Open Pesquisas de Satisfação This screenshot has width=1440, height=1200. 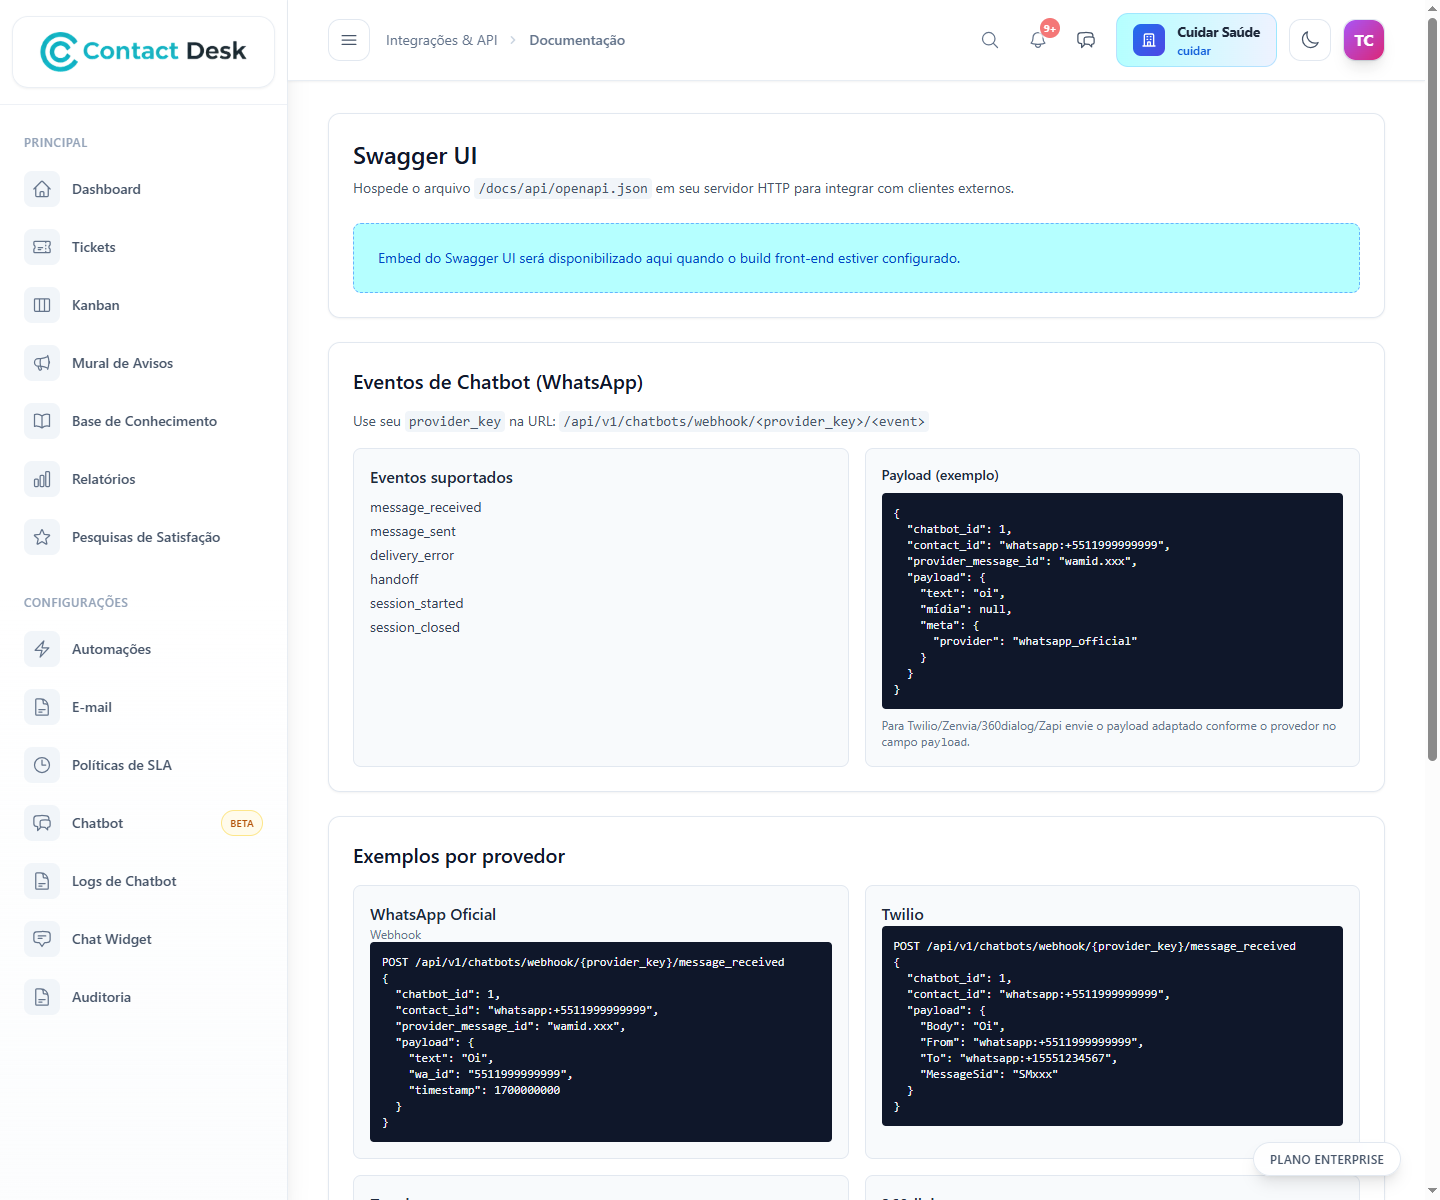click(x=146, y=537)
